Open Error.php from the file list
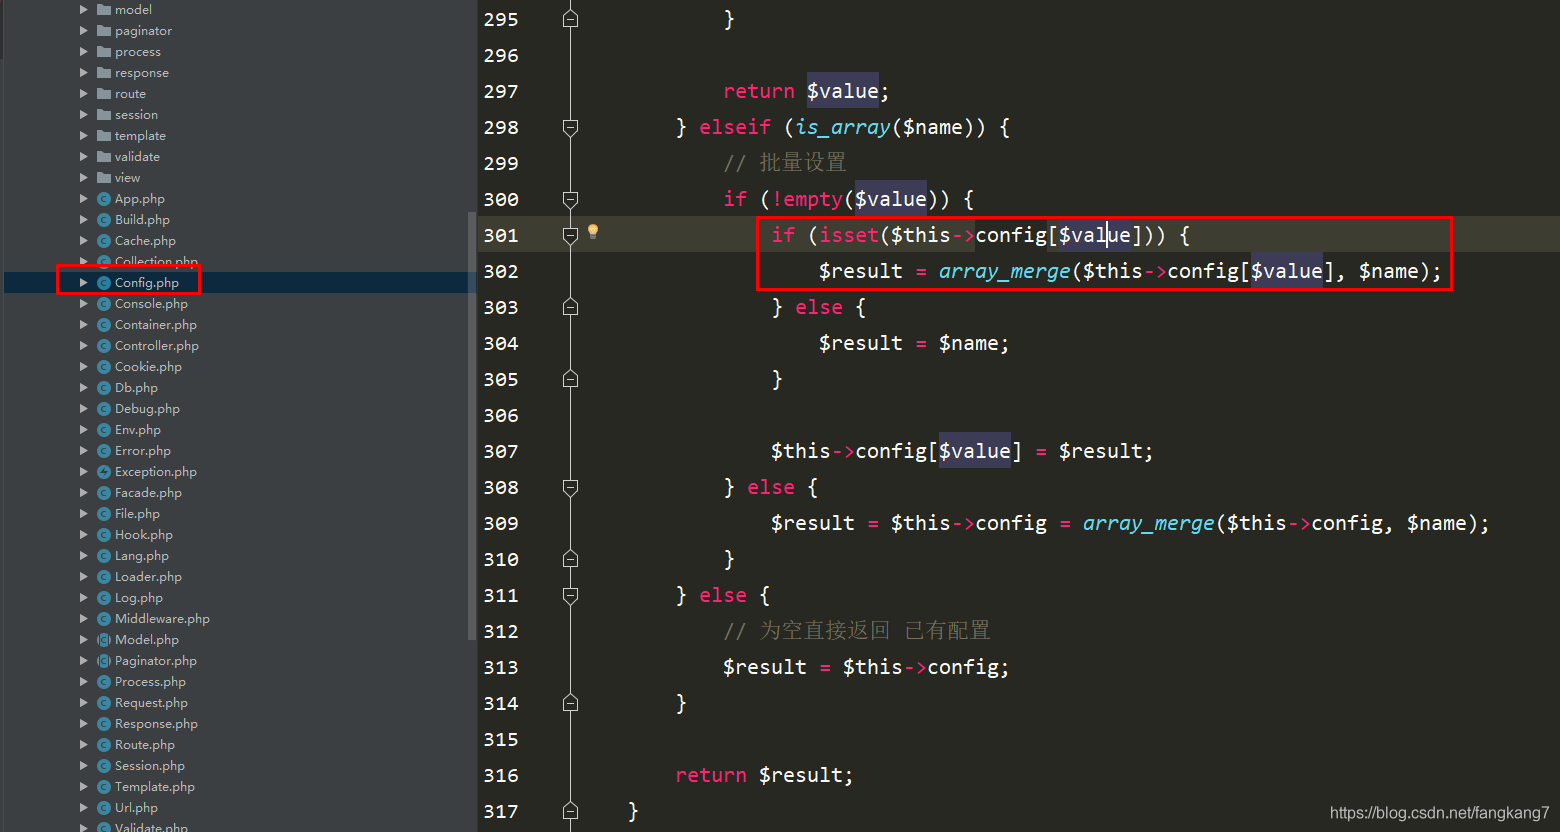 (142, 451)
